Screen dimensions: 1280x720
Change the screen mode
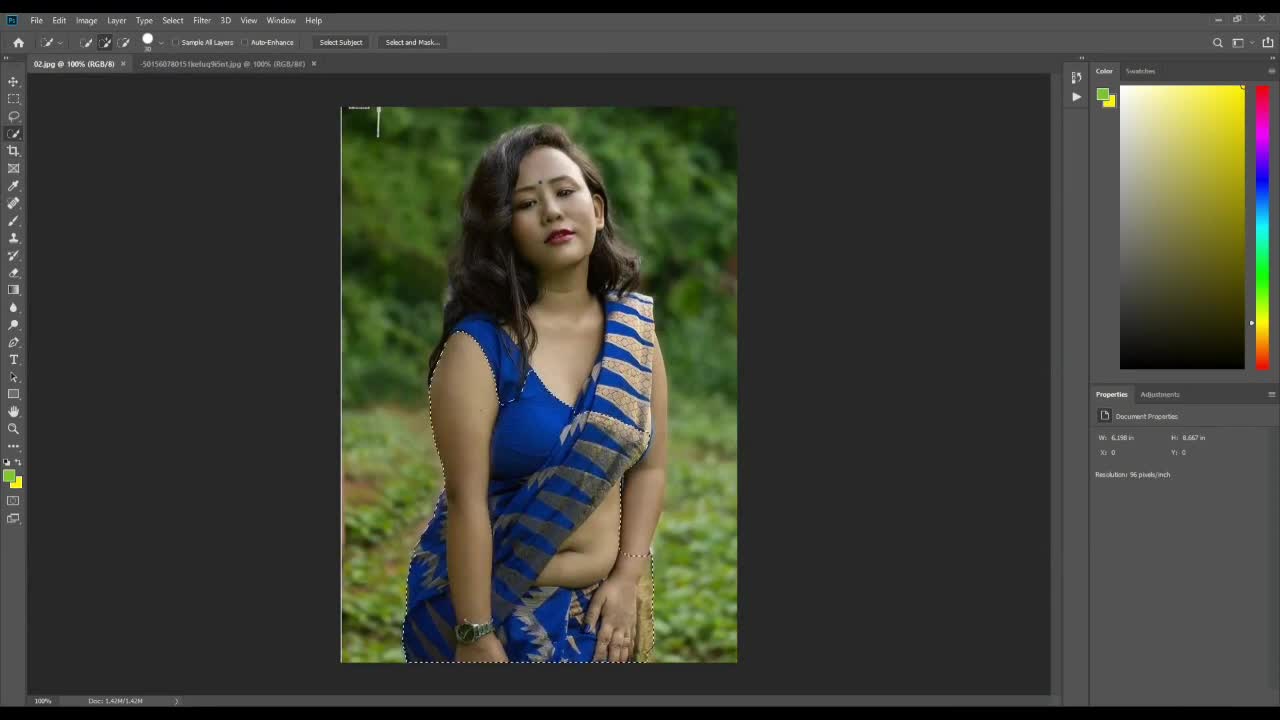tap(13, 518)
